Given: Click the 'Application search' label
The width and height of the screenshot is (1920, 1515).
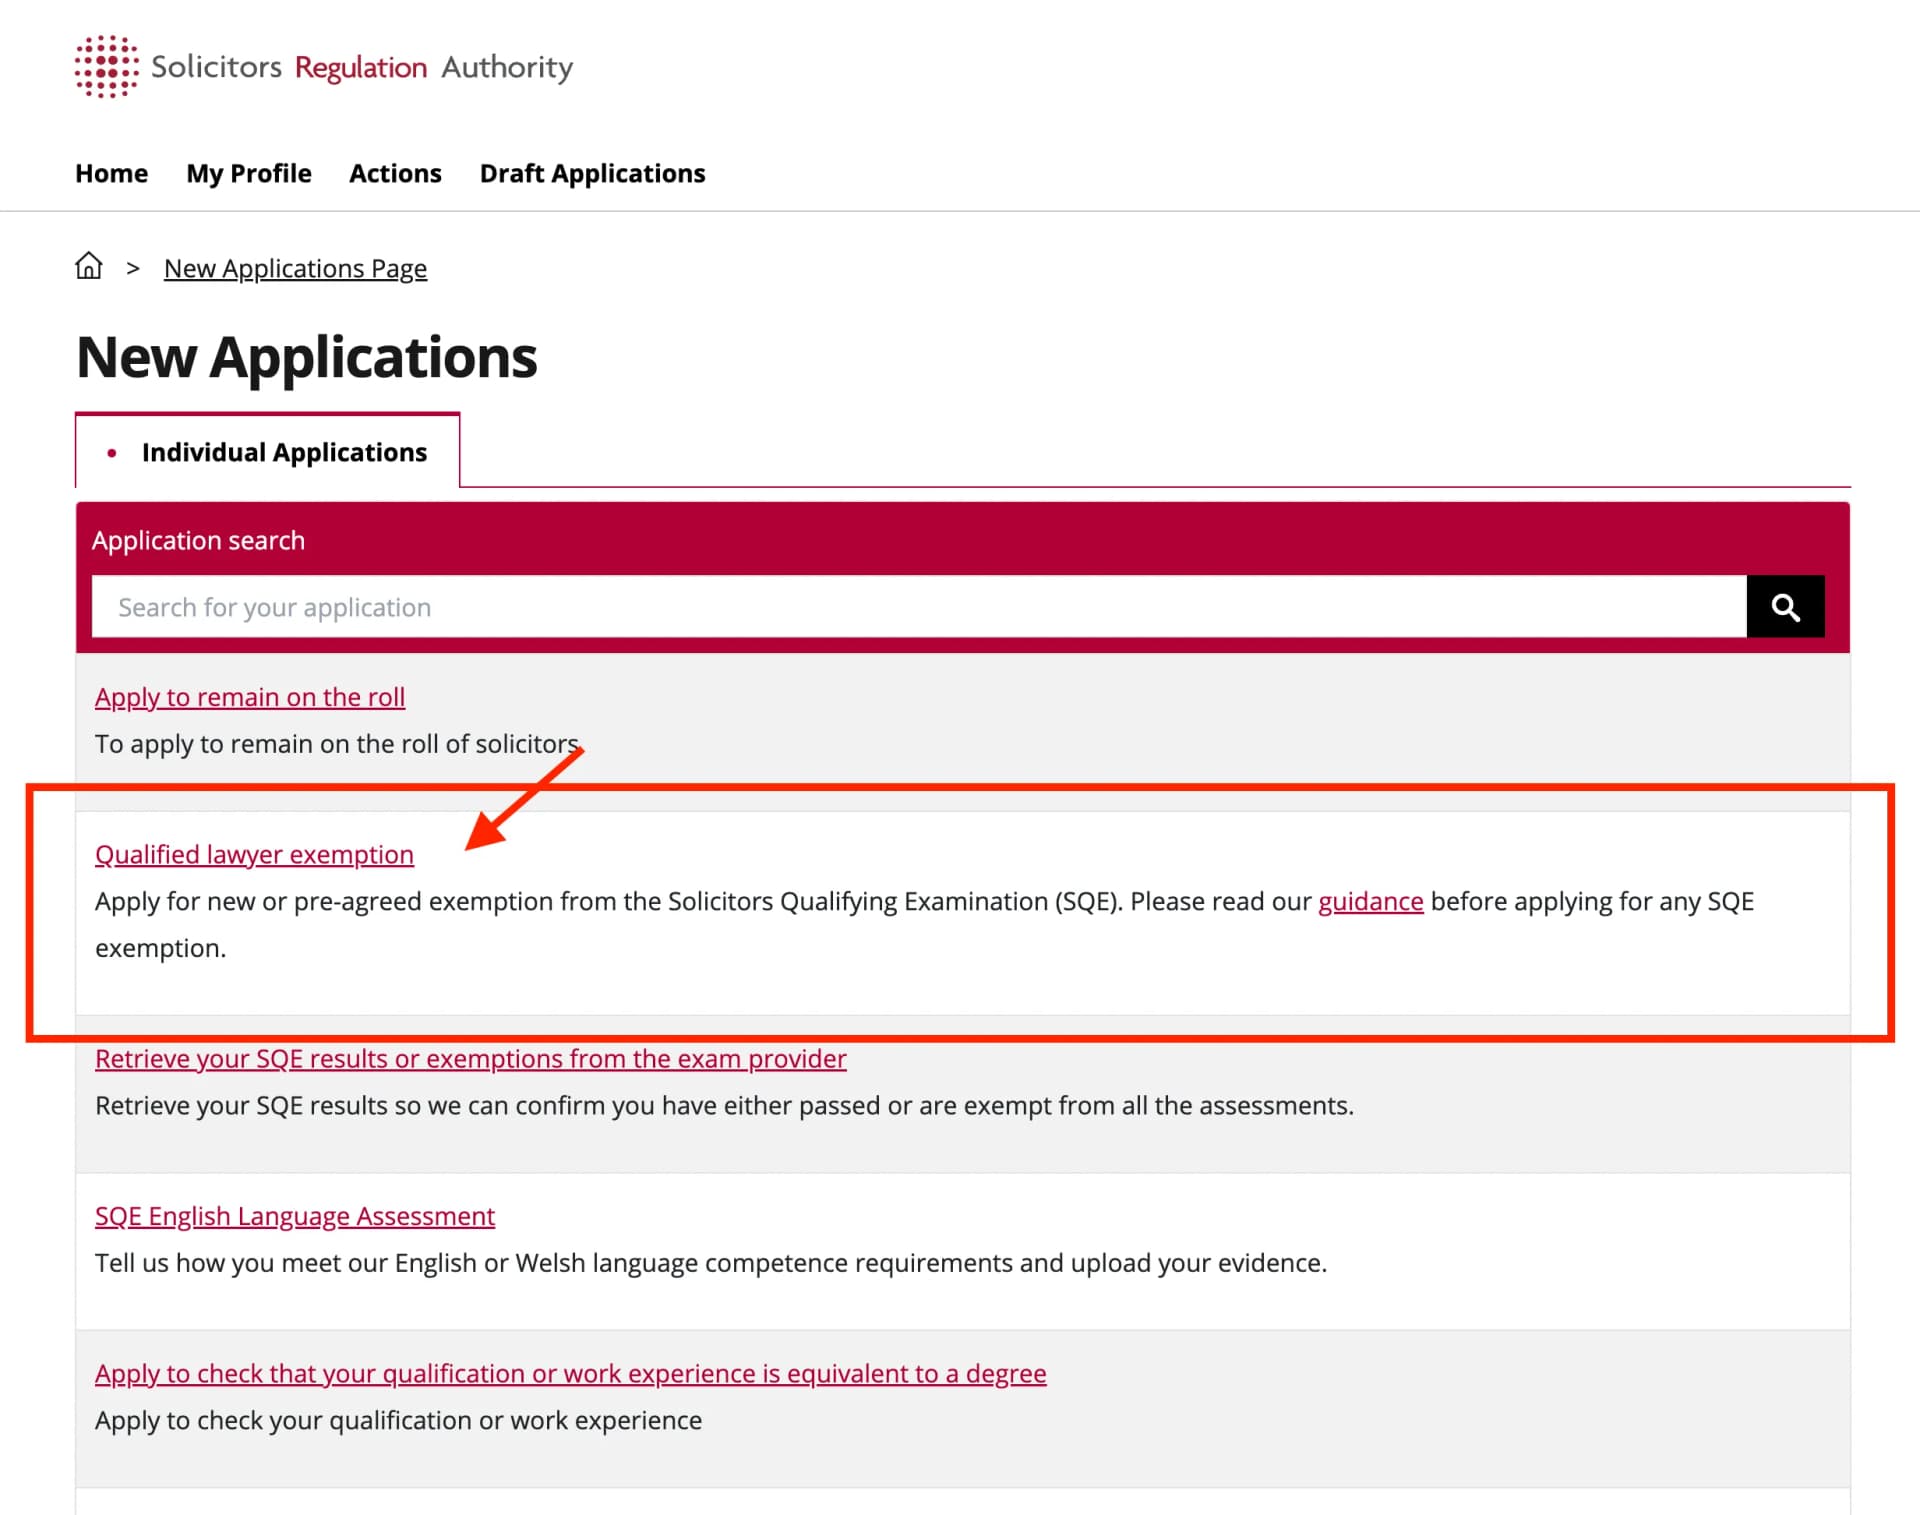Looking at the screenshot, I should [x=198, y=540].
